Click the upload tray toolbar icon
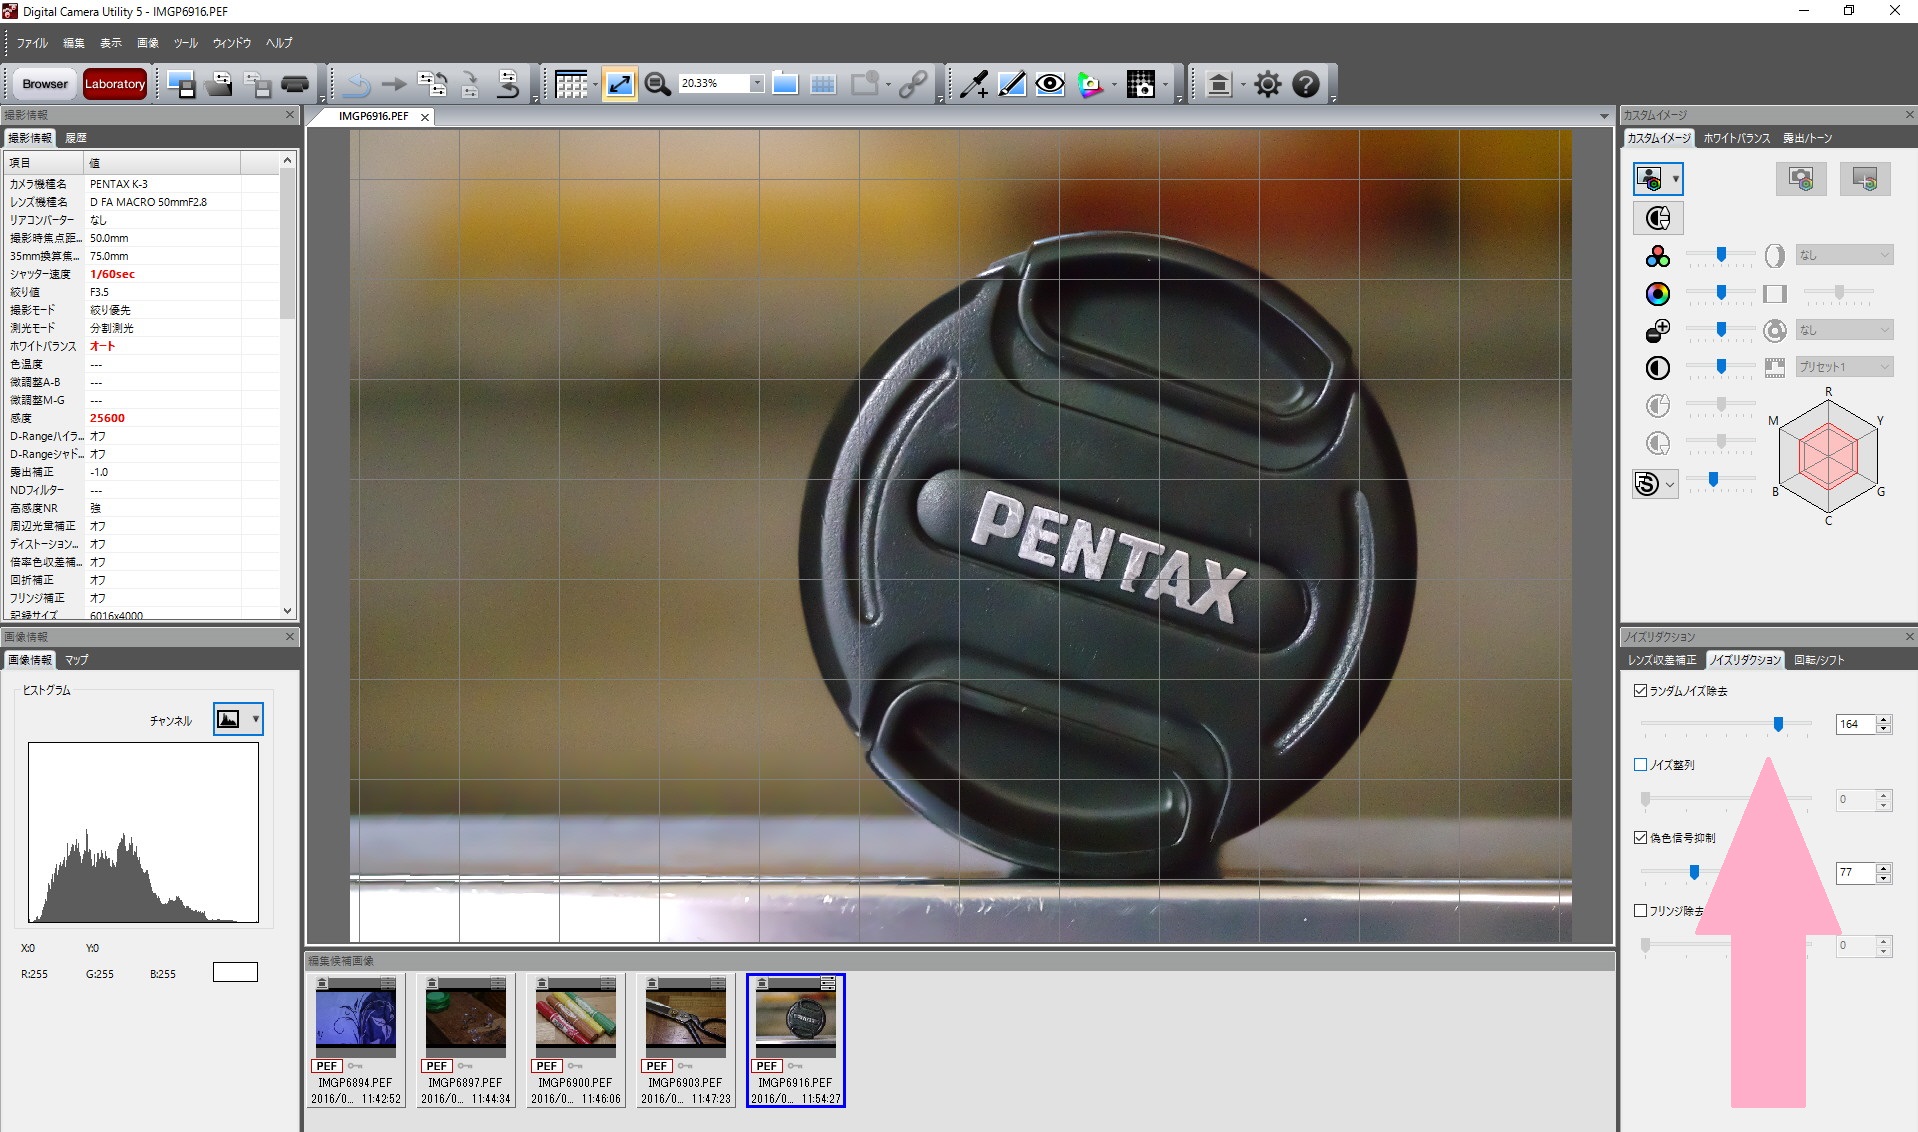The image size is (1918, 1132). click(1218, 84)
